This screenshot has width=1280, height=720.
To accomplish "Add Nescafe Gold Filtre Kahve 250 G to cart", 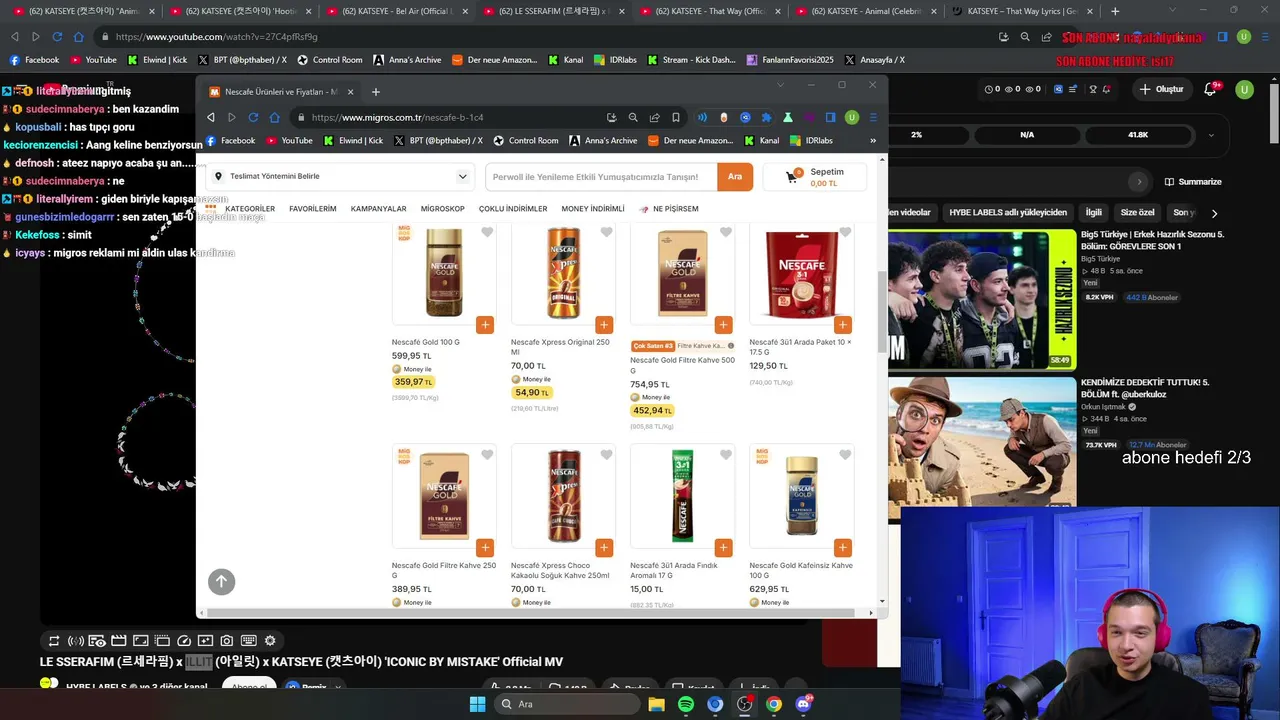I will (485, 548).
